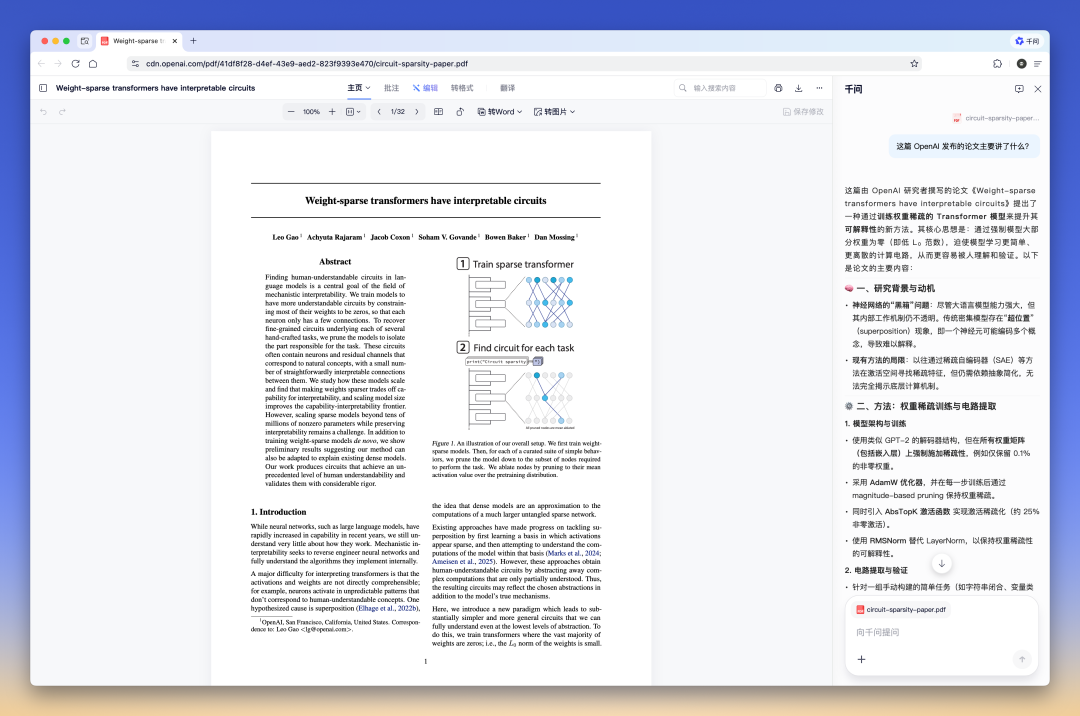
Task: Open the 主页 dropdown menu
Action: coord(358,88)
